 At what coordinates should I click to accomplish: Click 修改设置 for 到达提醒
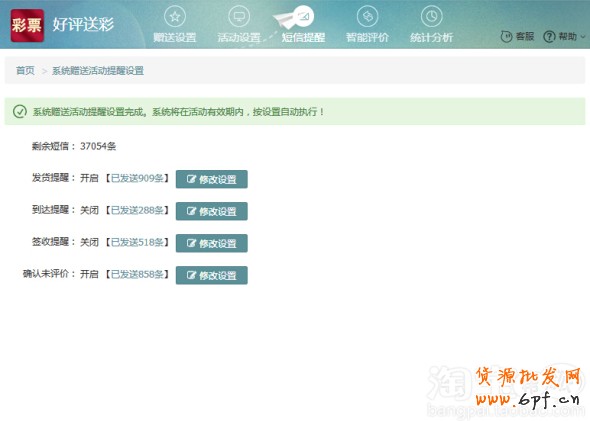coord(211,211)
